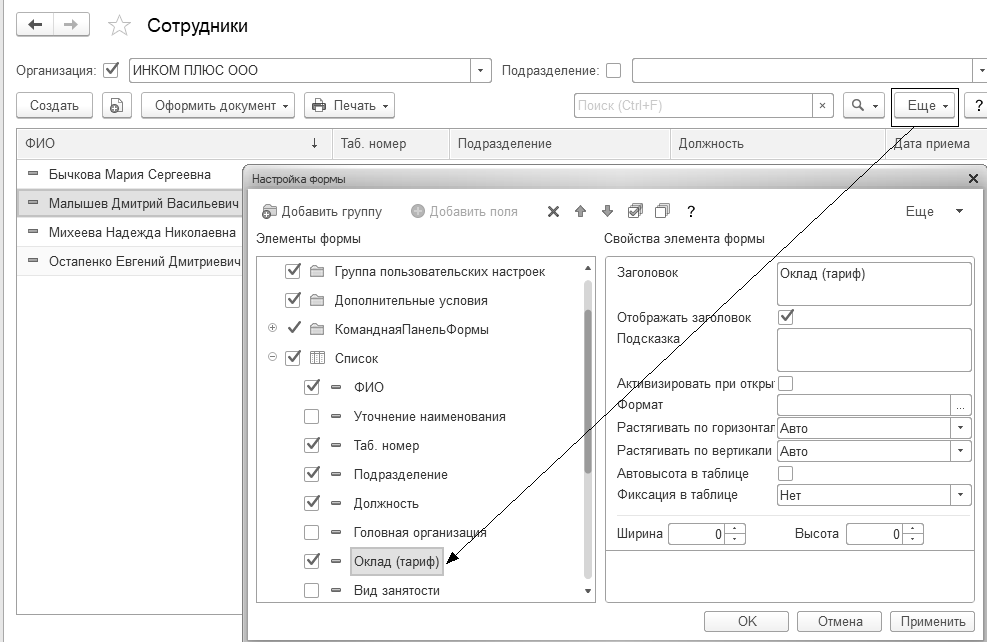
Task: Open the dialog's Еще menu
Action: tap(935, 211)
